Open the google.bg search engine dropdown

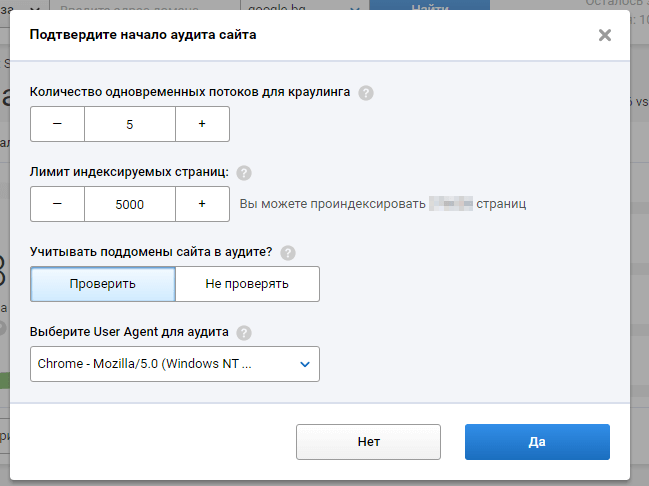tap(305, 5)
